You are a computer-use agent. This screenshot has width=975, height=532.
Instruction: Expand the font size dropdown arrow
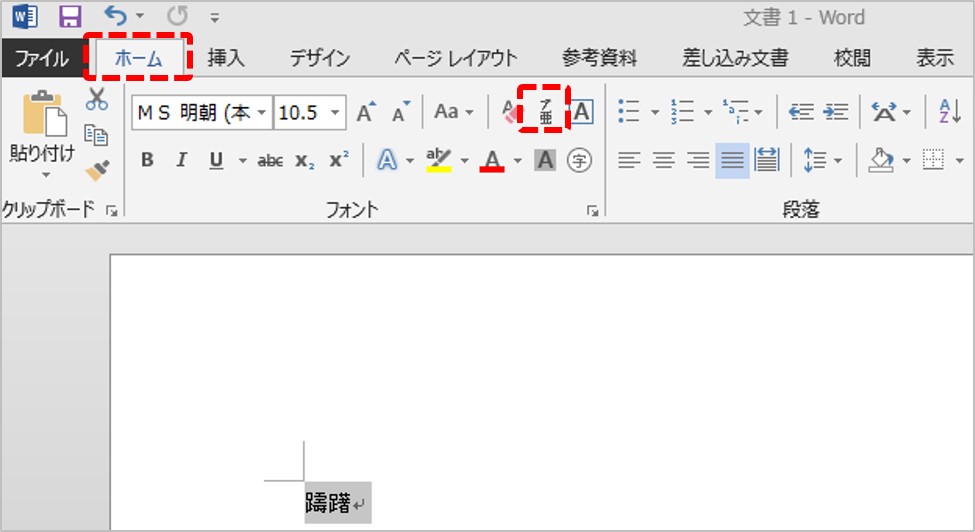336,112
